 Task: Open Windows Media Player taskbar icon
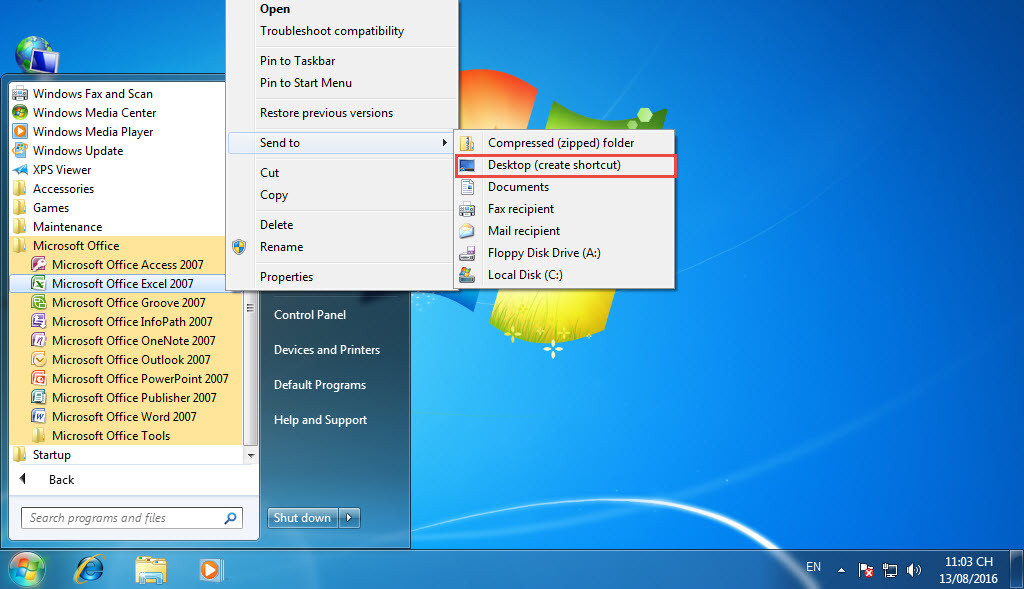click(x=211, y=569)
